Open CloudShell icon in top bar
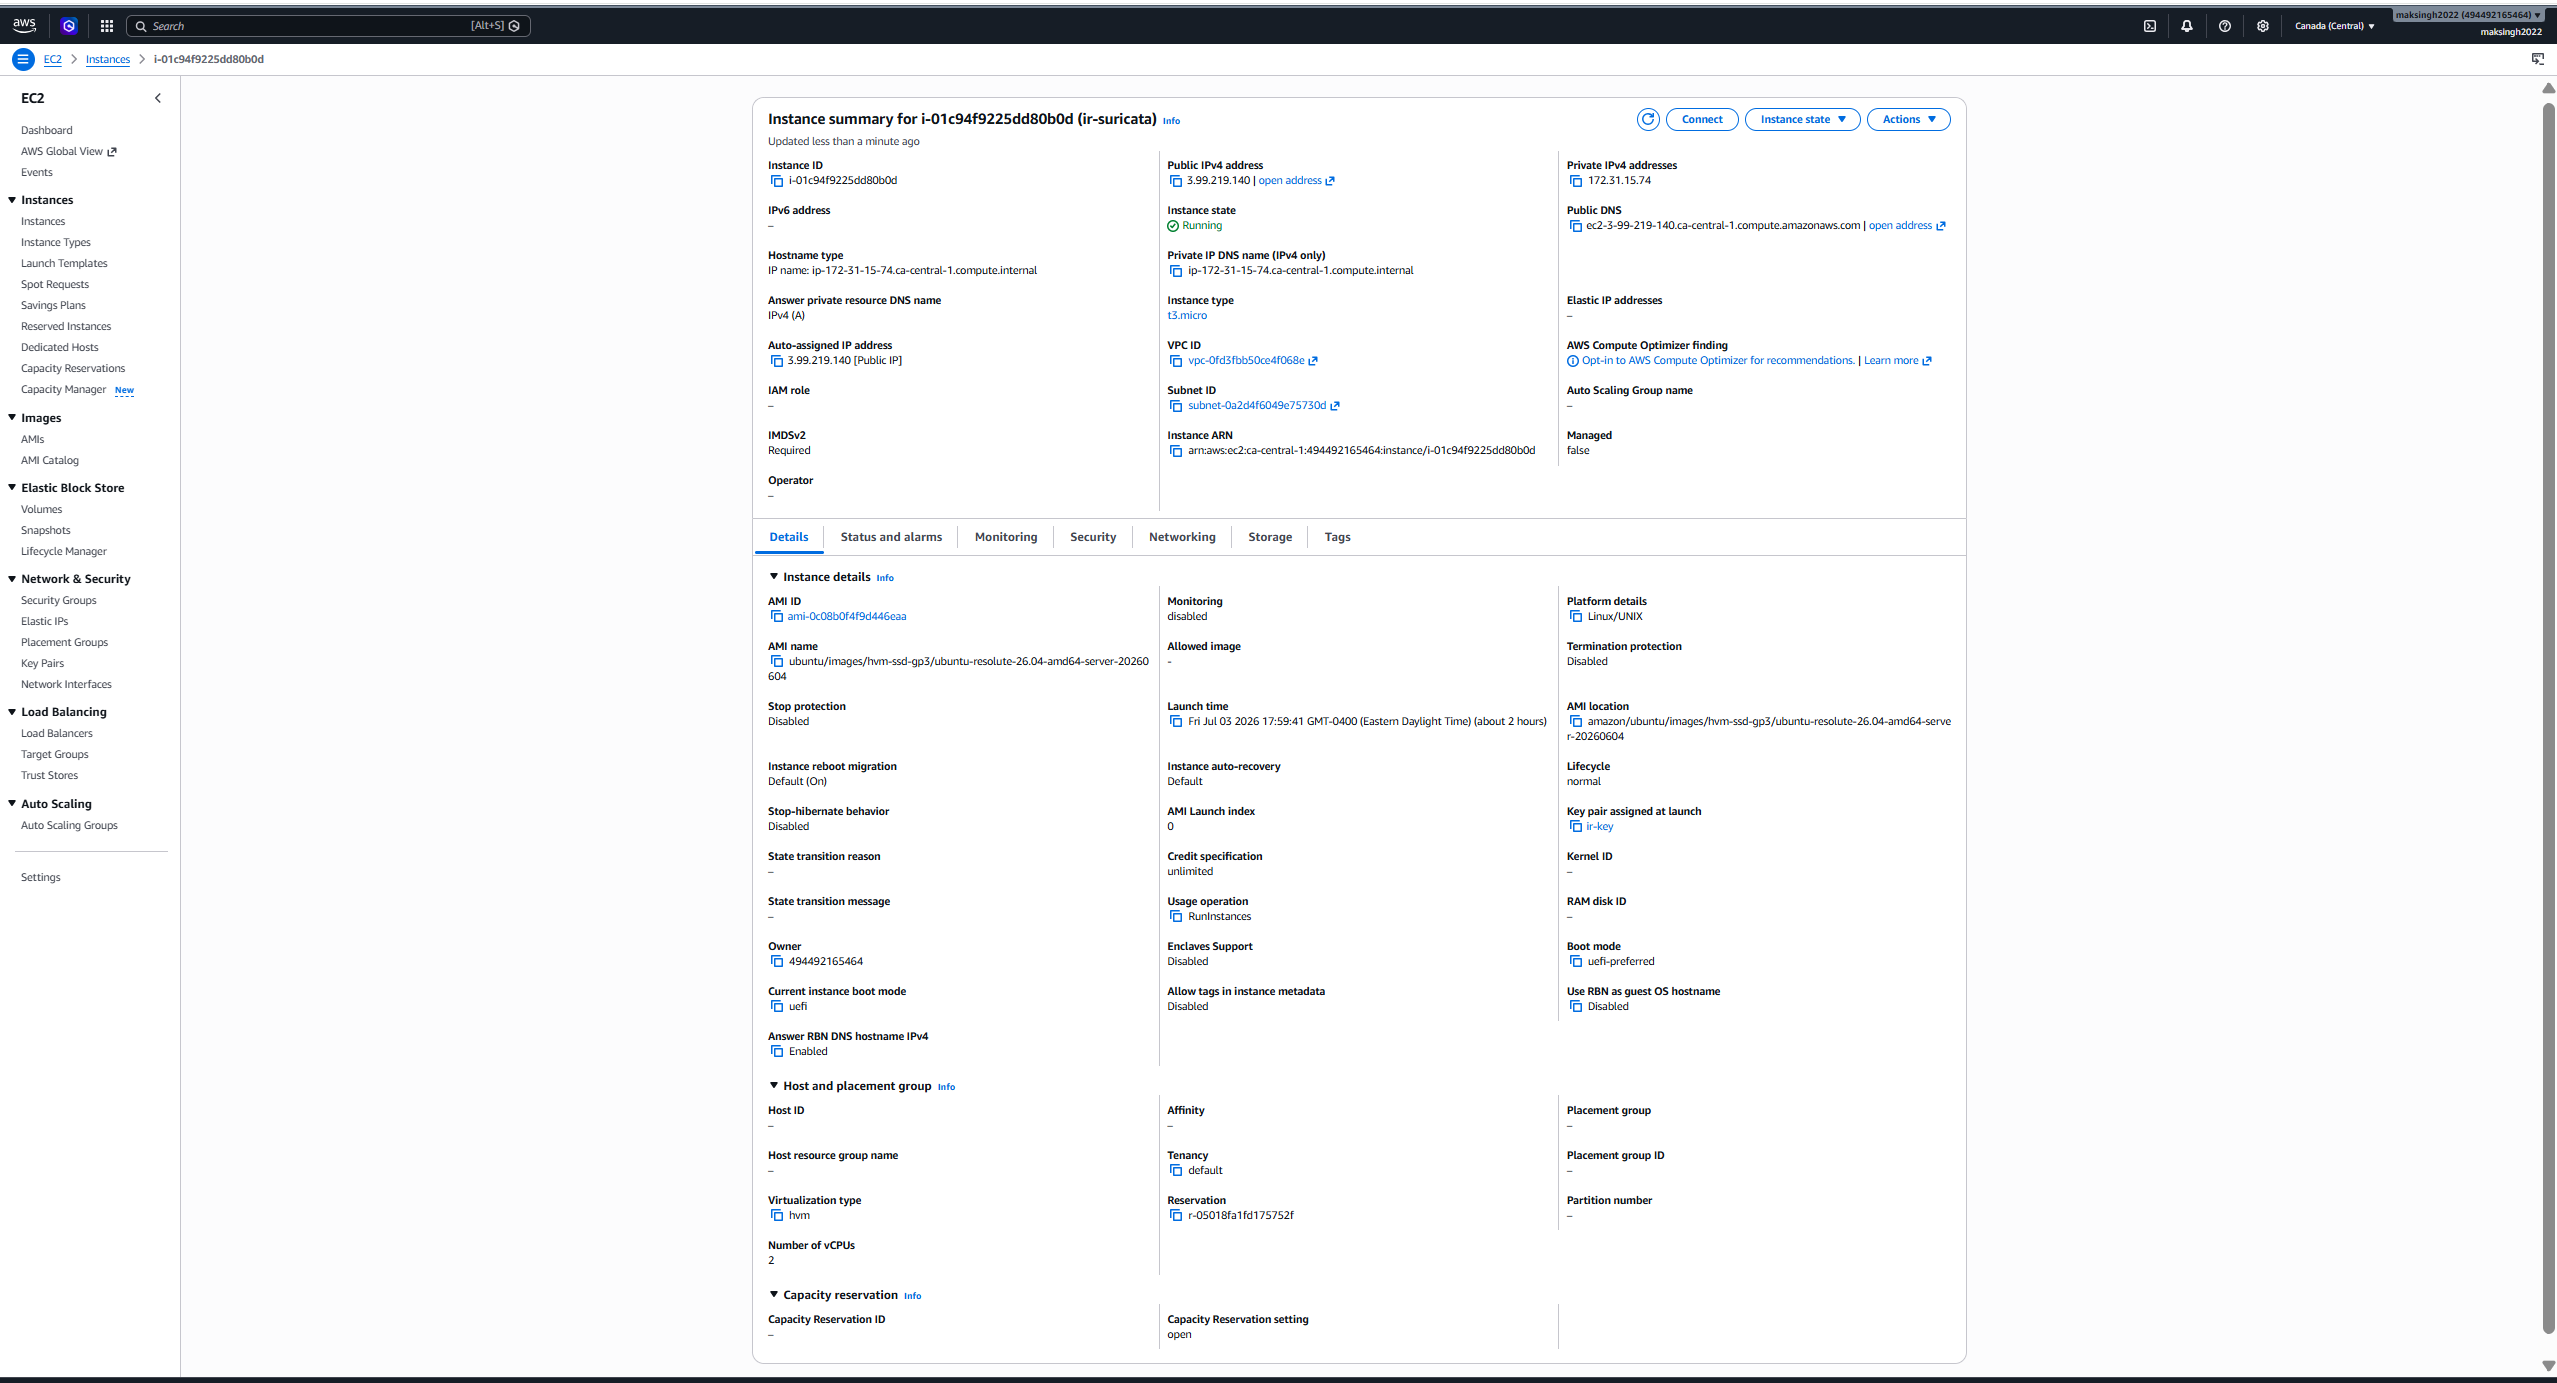Image resolution: width=2557 pixels, height=1383 pixels. pos(2150,26)
